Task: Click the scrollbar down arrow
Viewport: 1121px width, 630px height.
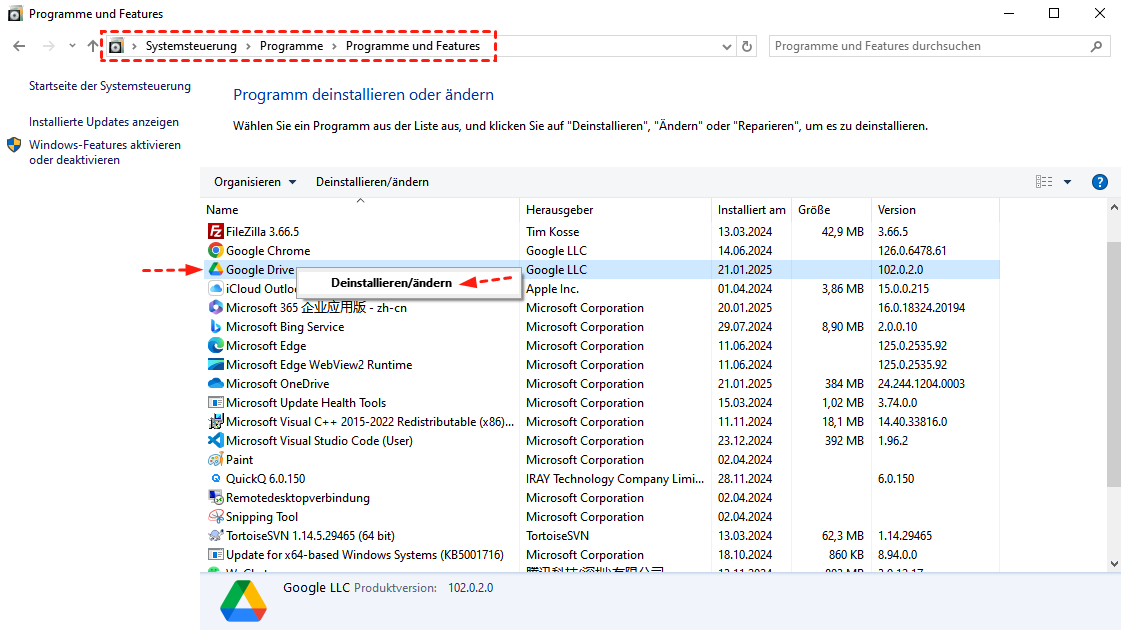Action: tap(1114, 563)
